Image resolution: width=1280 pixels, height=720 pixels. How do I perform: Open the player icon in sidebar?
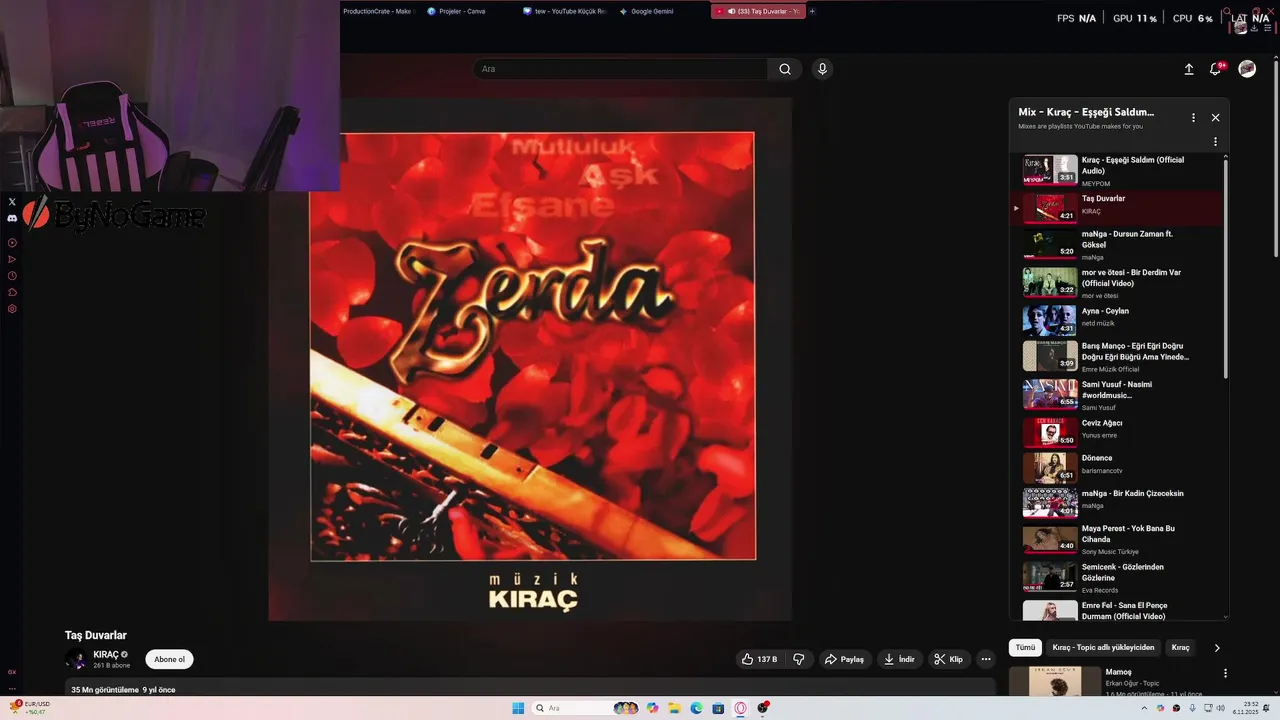(x=12, y=243)
